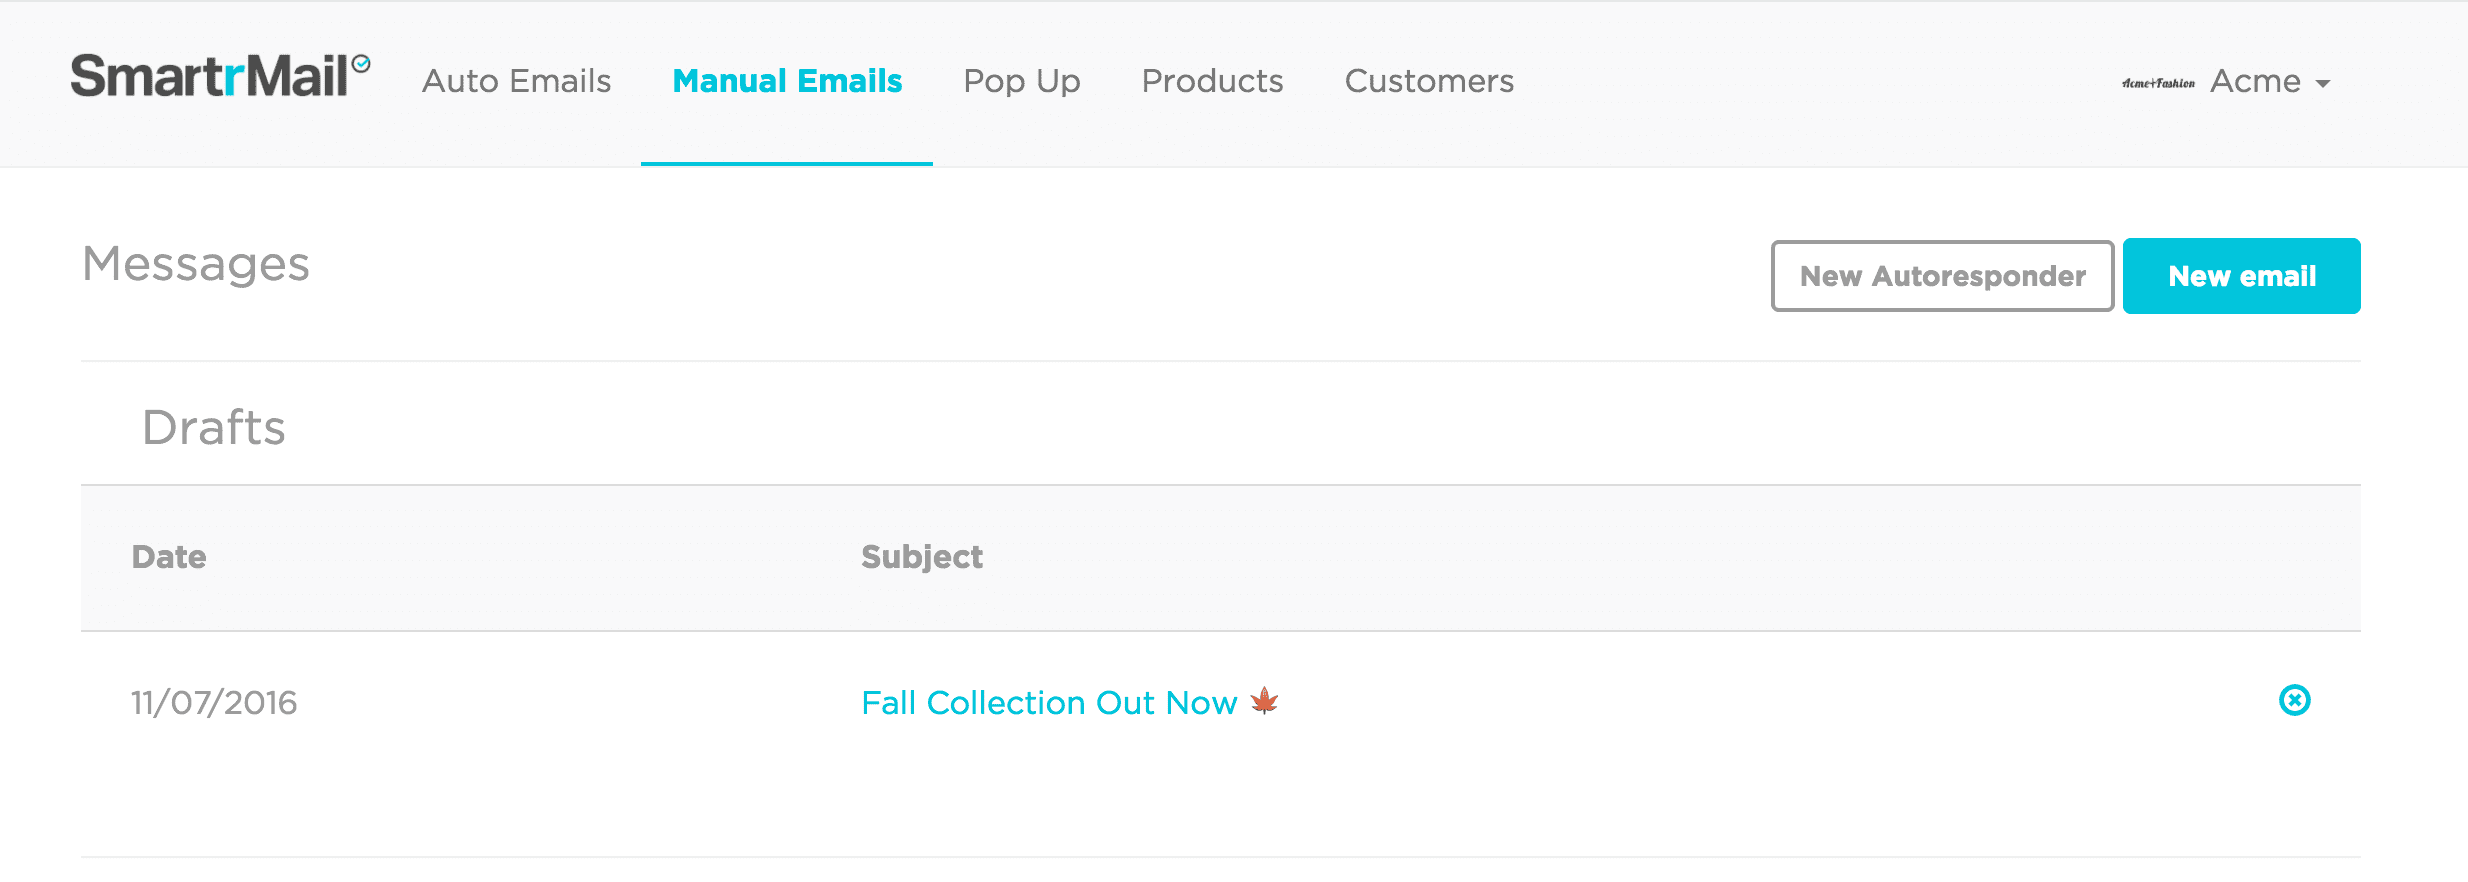This screenshot has width=2468, height=882.
Task: Click the SmartrMail logo
Action: [210, 77]
